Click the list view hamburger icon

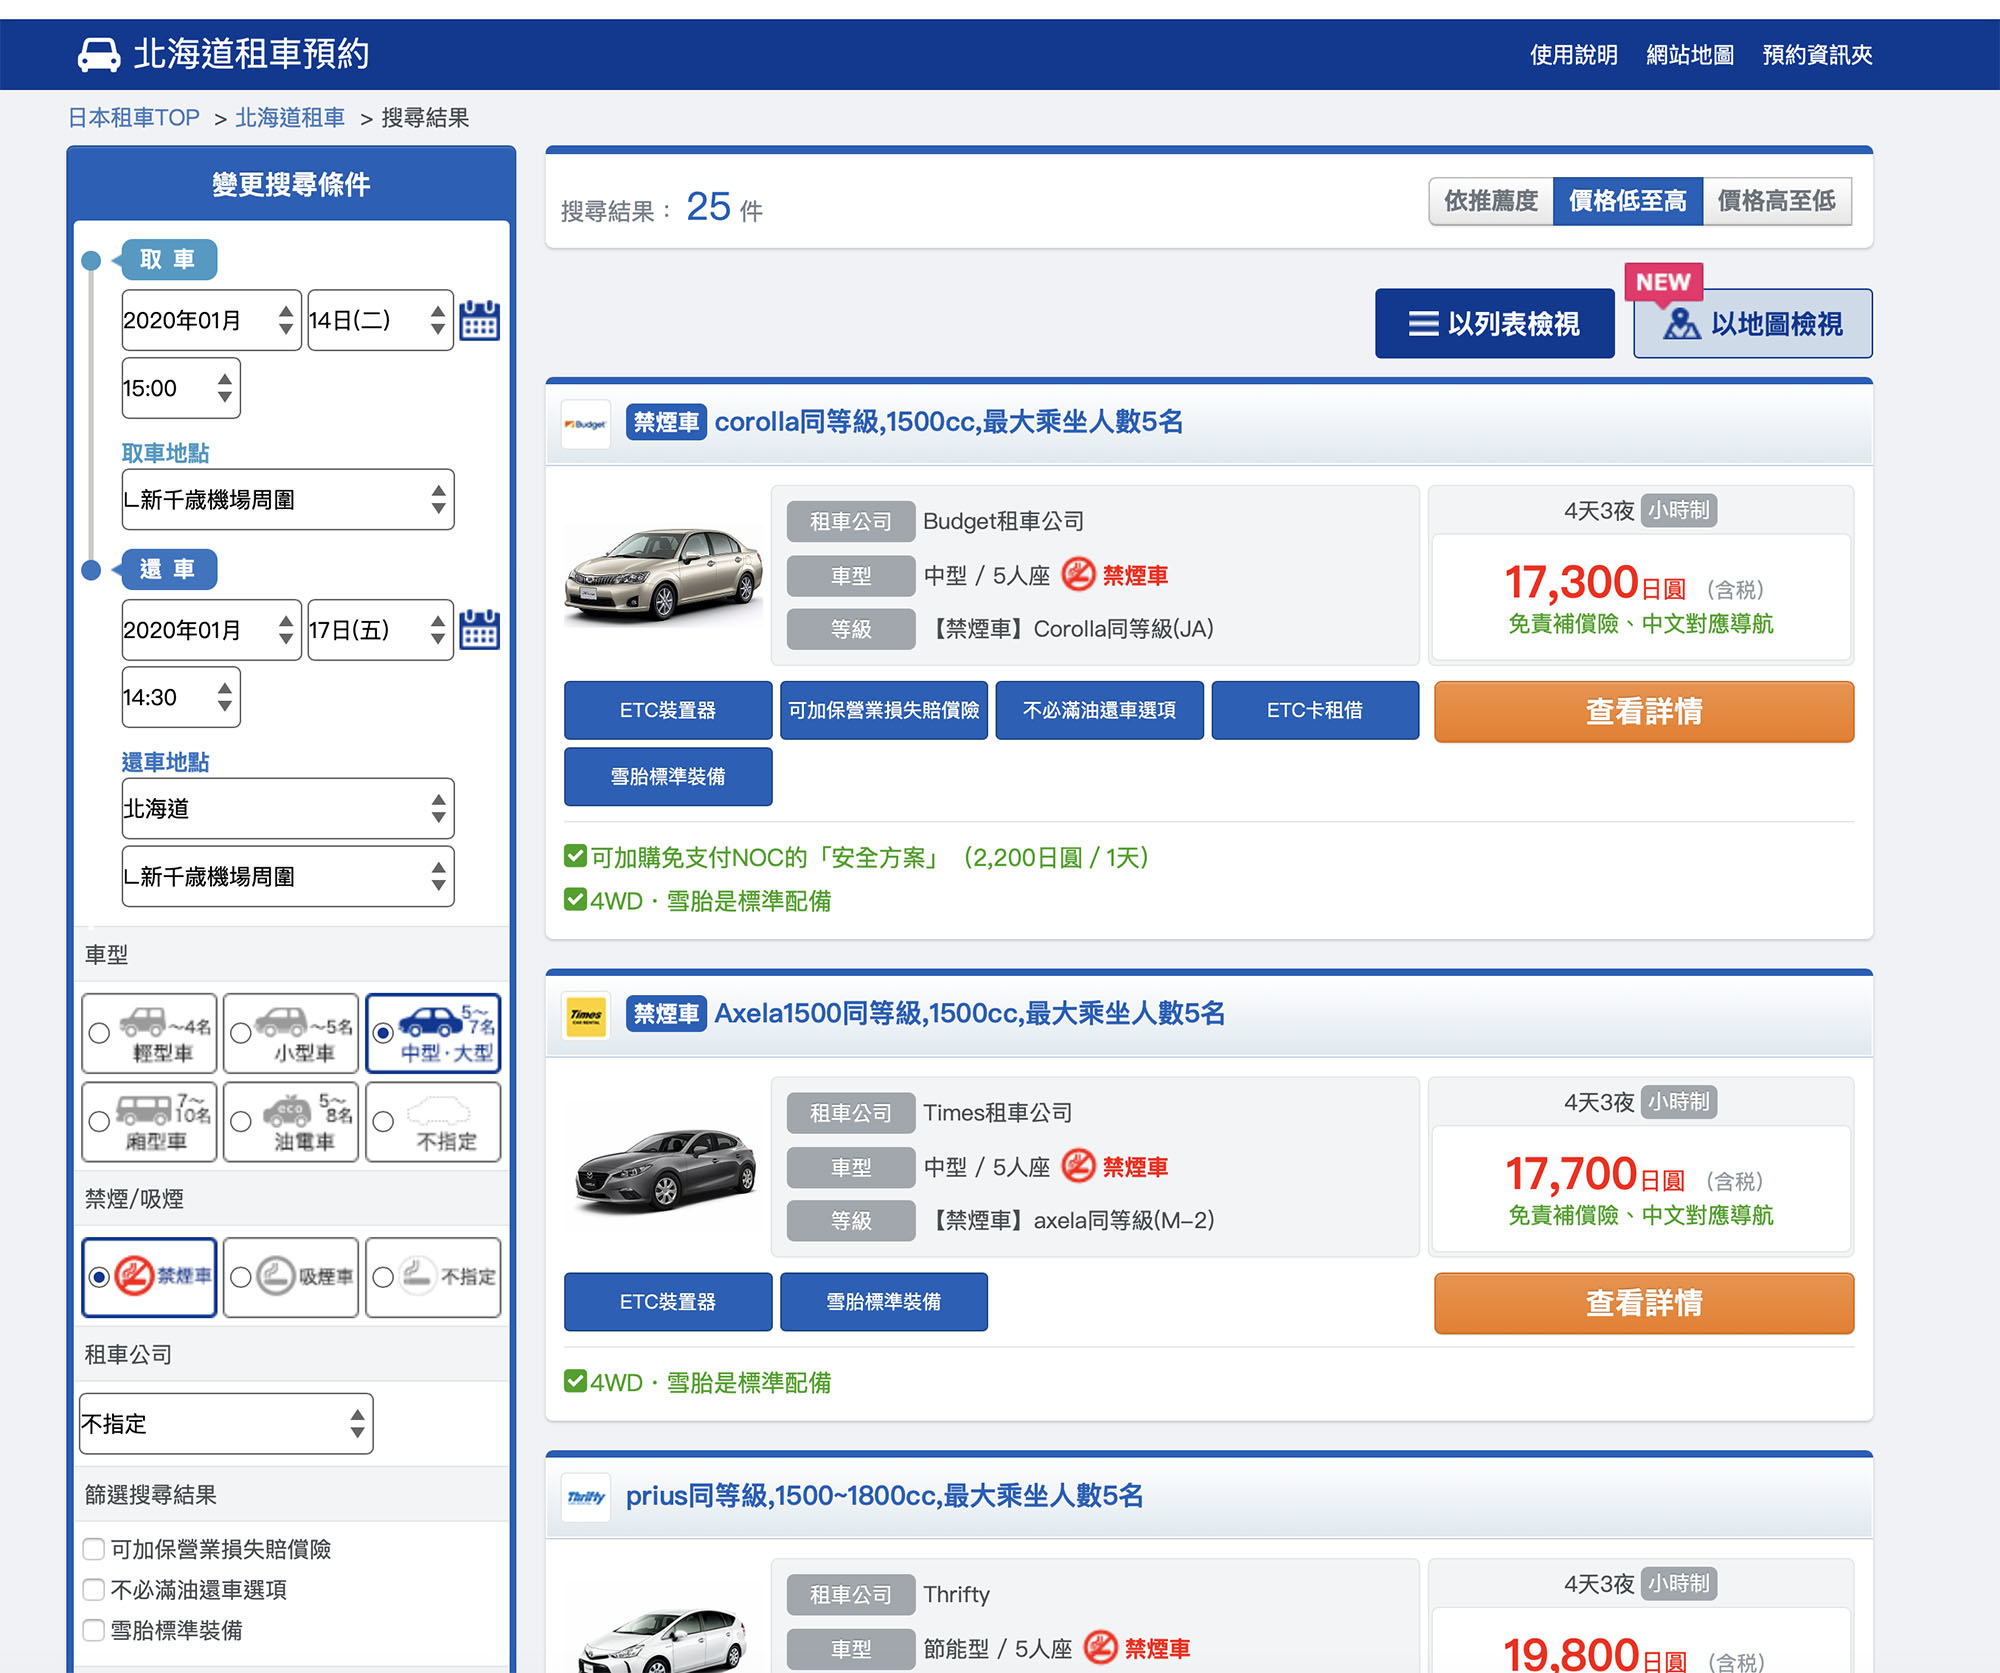tap(1423, 324)
